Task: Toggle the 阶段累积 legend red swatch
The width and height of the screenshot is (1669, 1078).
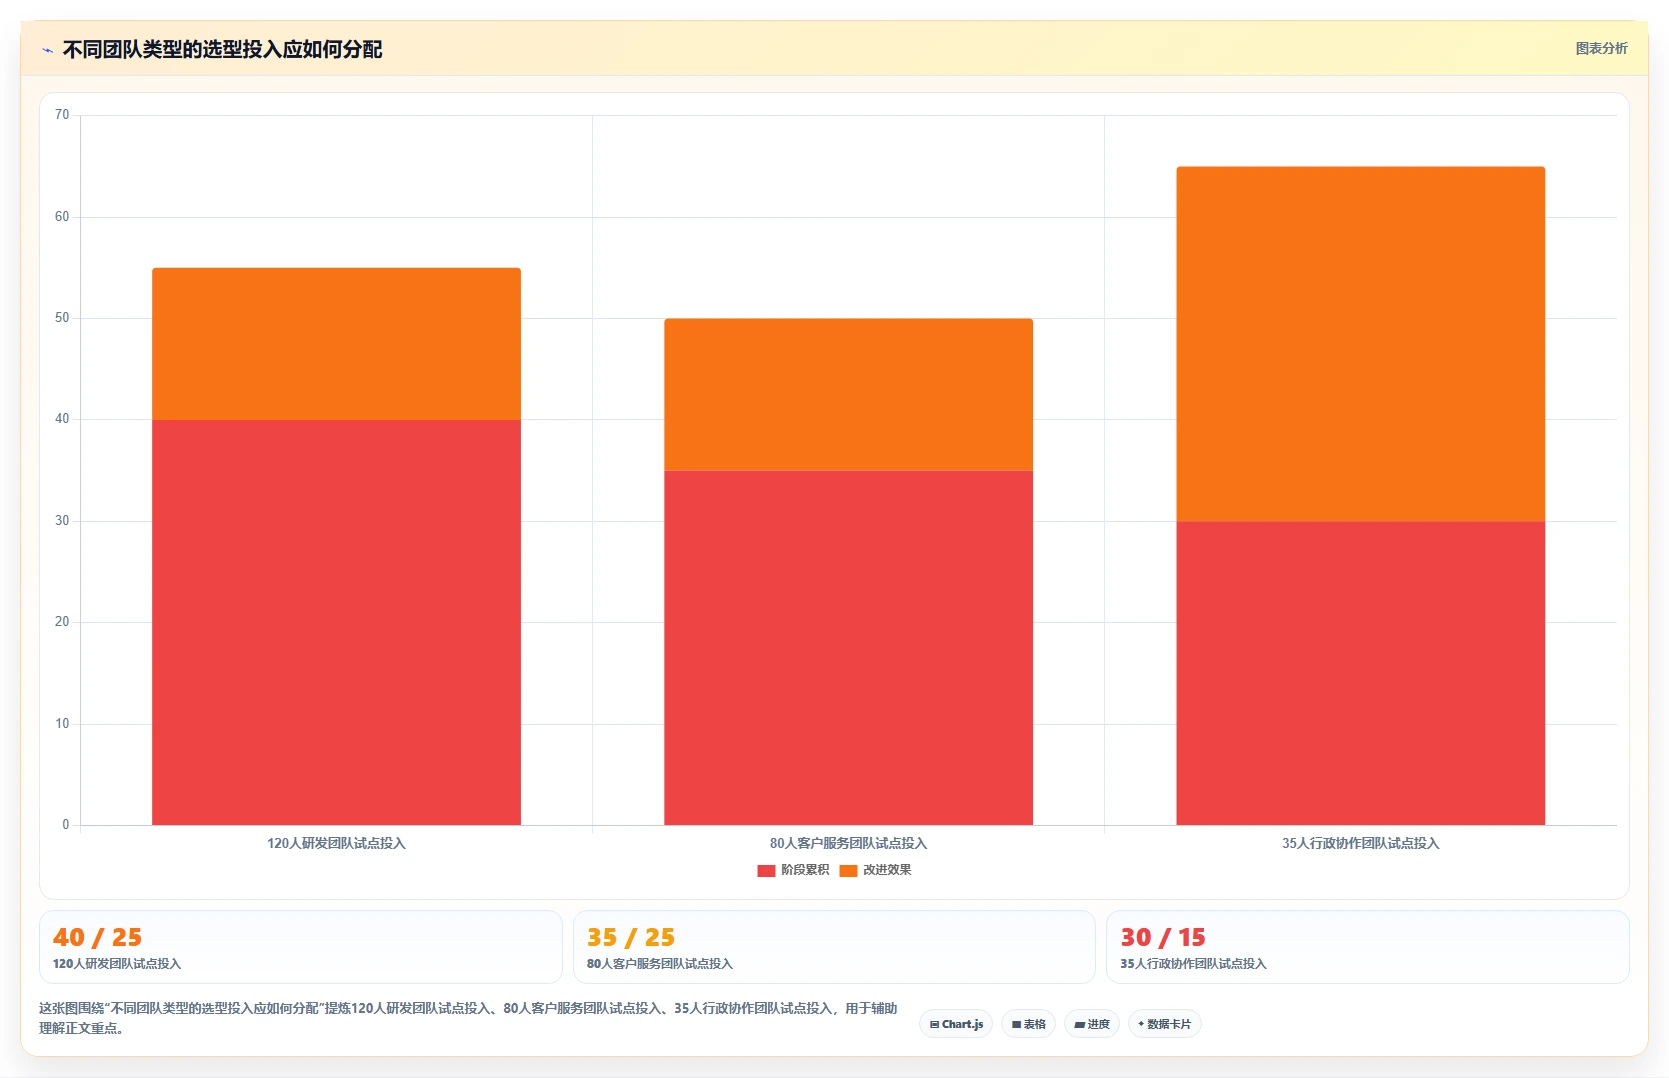Action: 766,870
